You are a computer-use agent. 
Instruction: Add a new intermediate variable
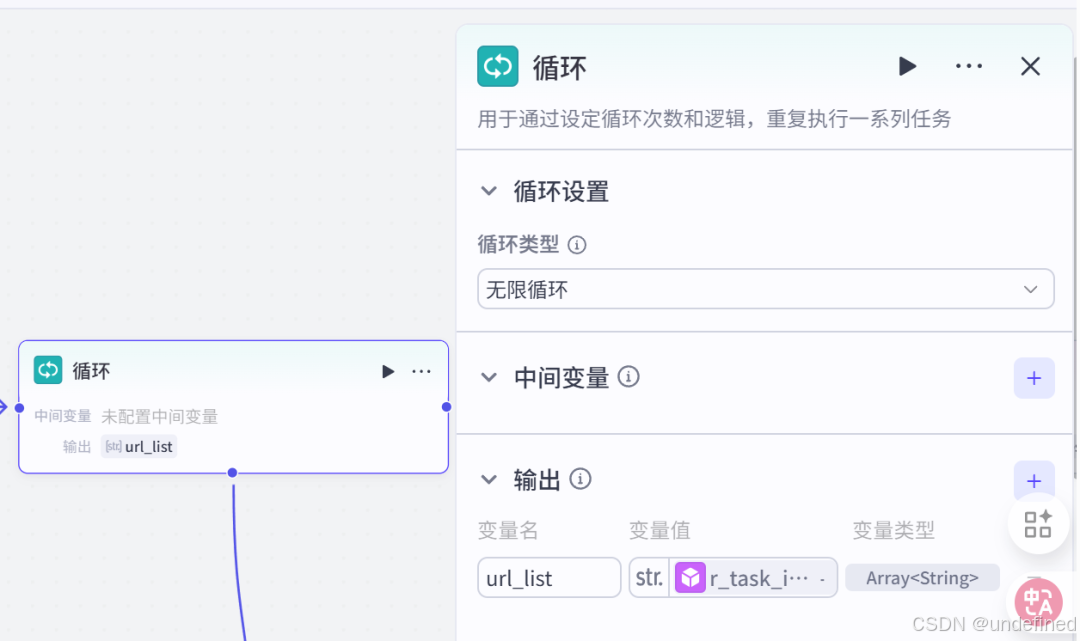click(1033, 378)
